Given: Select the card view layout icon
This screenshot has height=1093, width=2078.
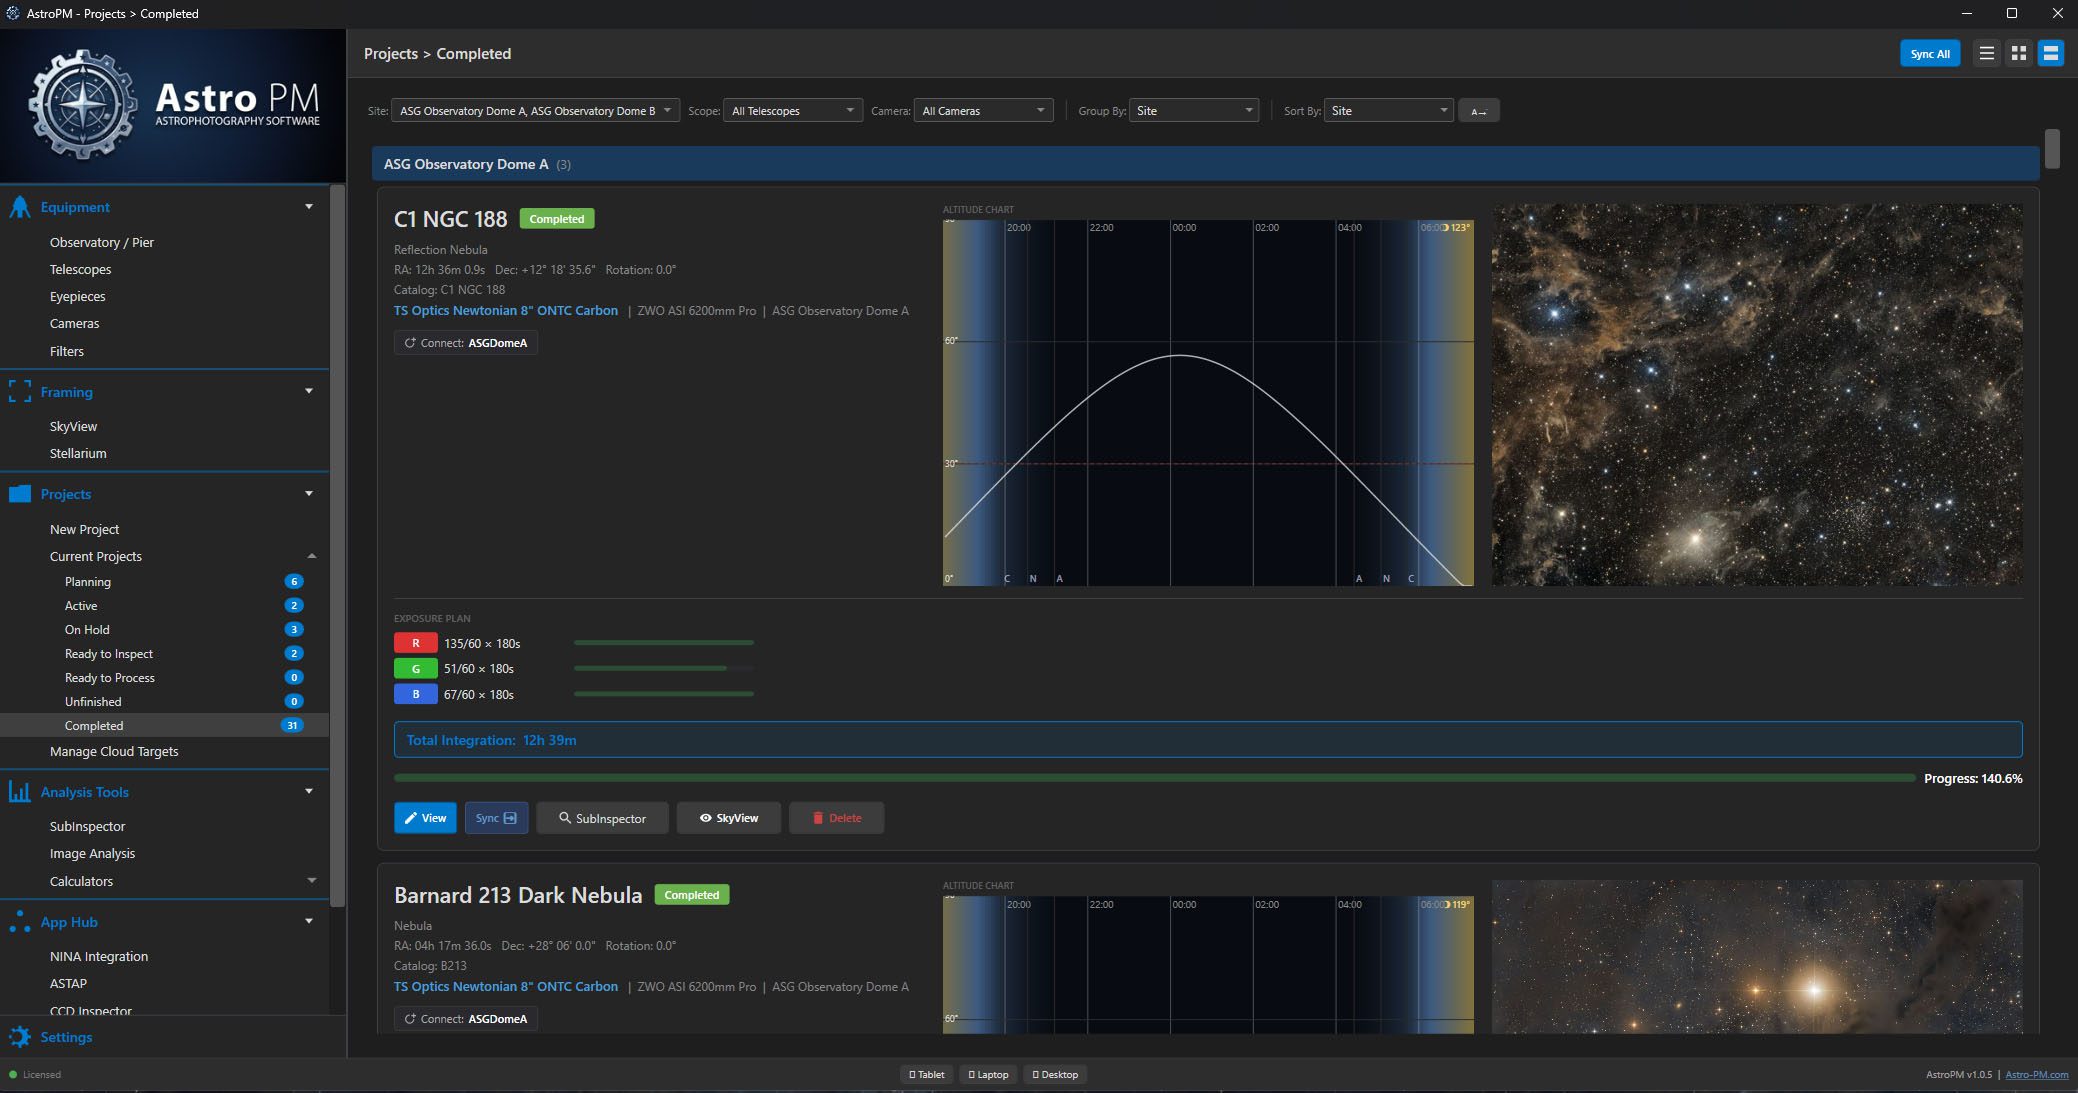Looking at the screenshot, I should click(2050, 54).
